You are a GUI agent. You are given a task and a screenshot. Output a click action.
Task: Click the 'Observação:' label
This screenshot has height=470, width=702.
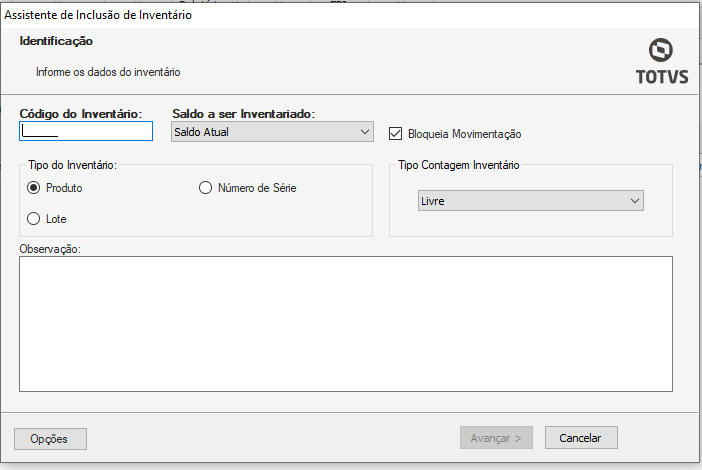click(x=50, y=248)
